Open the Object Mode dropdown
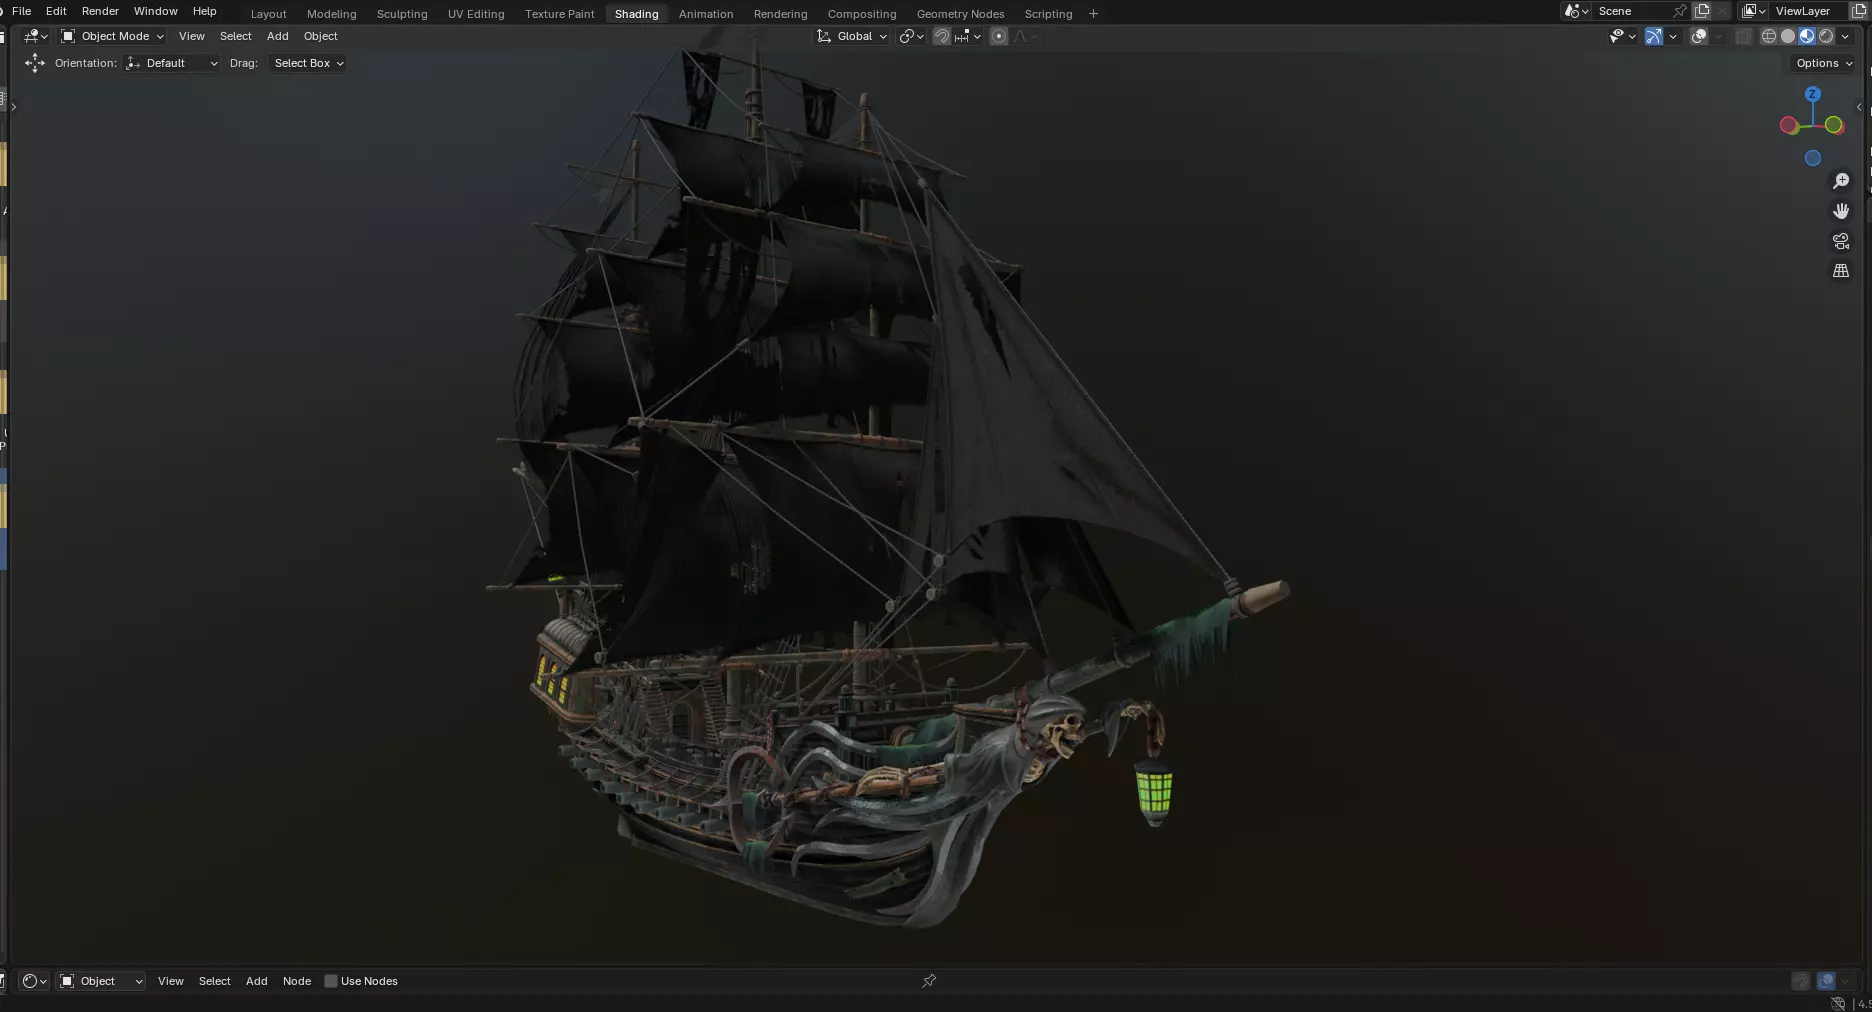 tap(112, 36)
